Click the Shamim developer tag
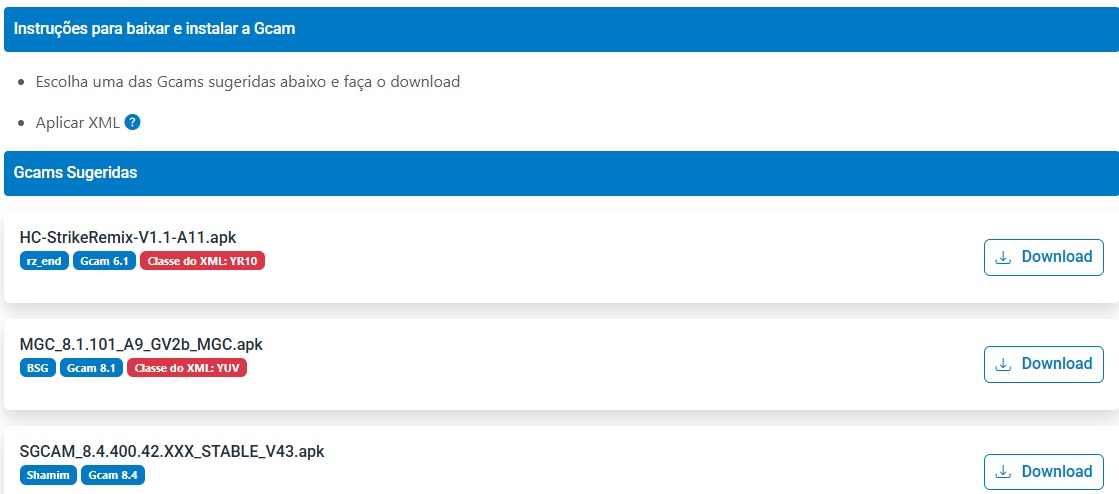1119x494 pixels. (47, 475)
